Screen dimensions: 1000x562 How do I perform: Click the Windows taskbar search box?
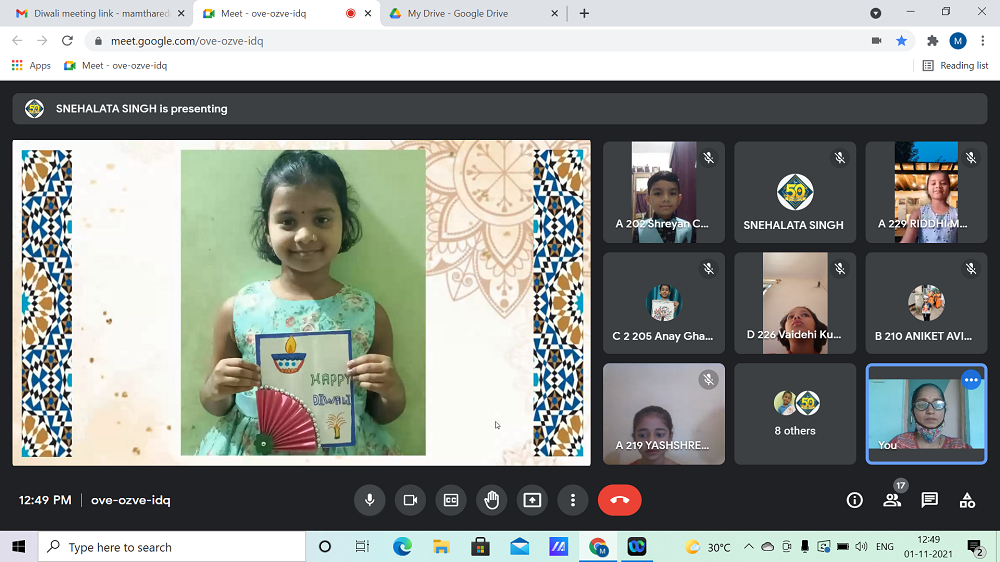coord(172,547)
